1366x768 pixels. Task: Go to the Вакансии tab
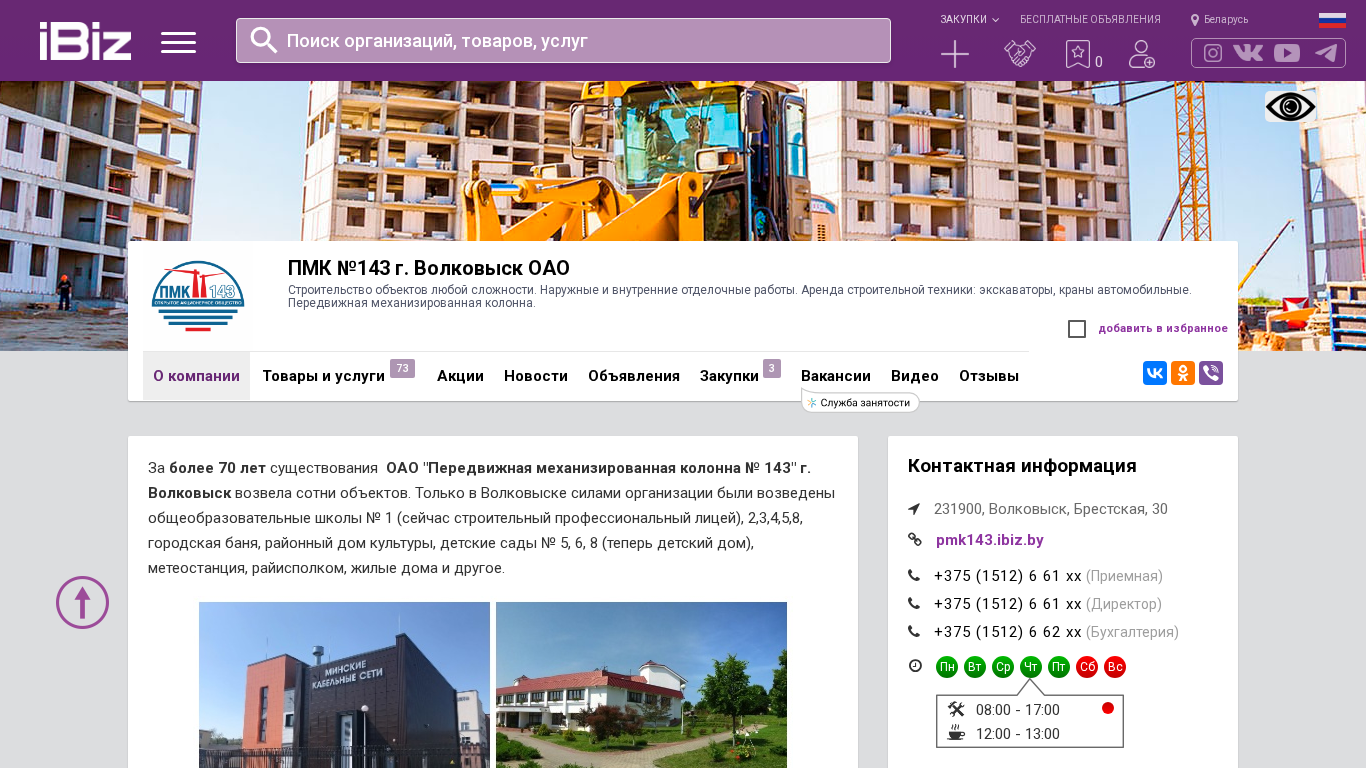(836, 376)
